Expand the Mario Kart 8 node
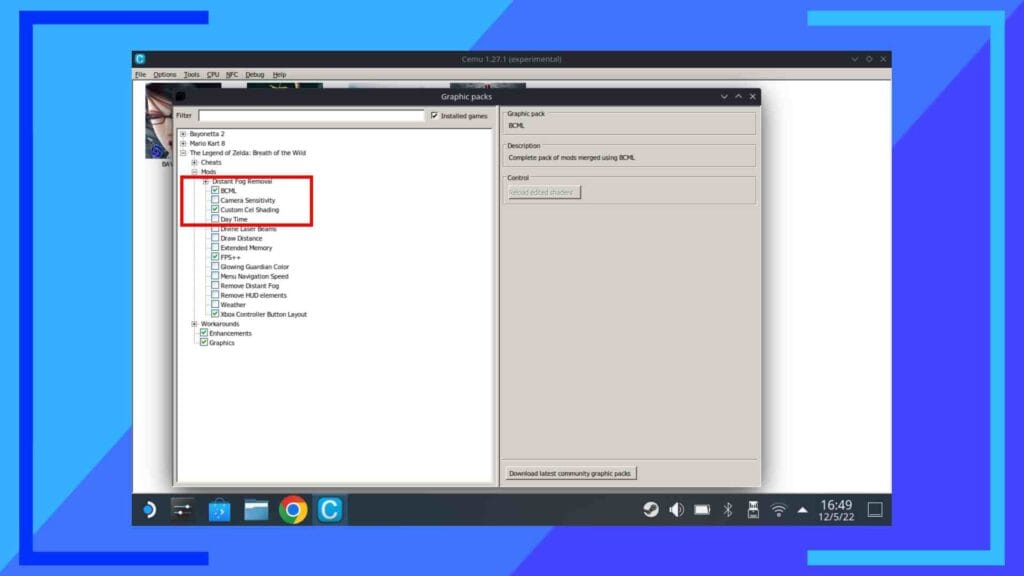 pyautogui.click(x=183, y=143)
